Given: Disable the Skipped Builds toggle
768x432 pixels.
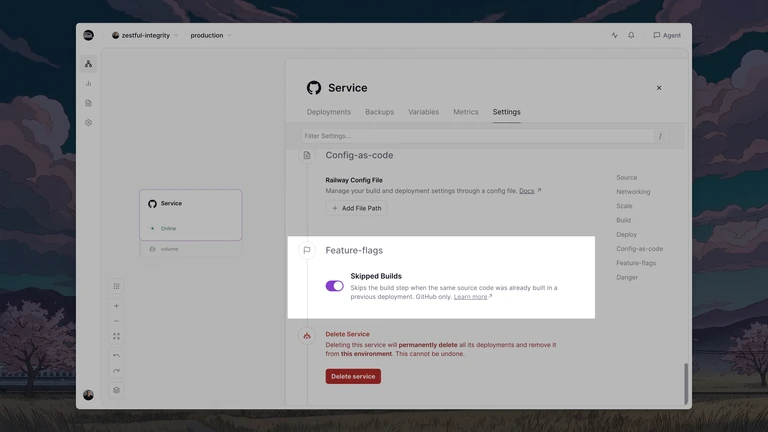Looking at the screenshot, I should click(335, 286).
